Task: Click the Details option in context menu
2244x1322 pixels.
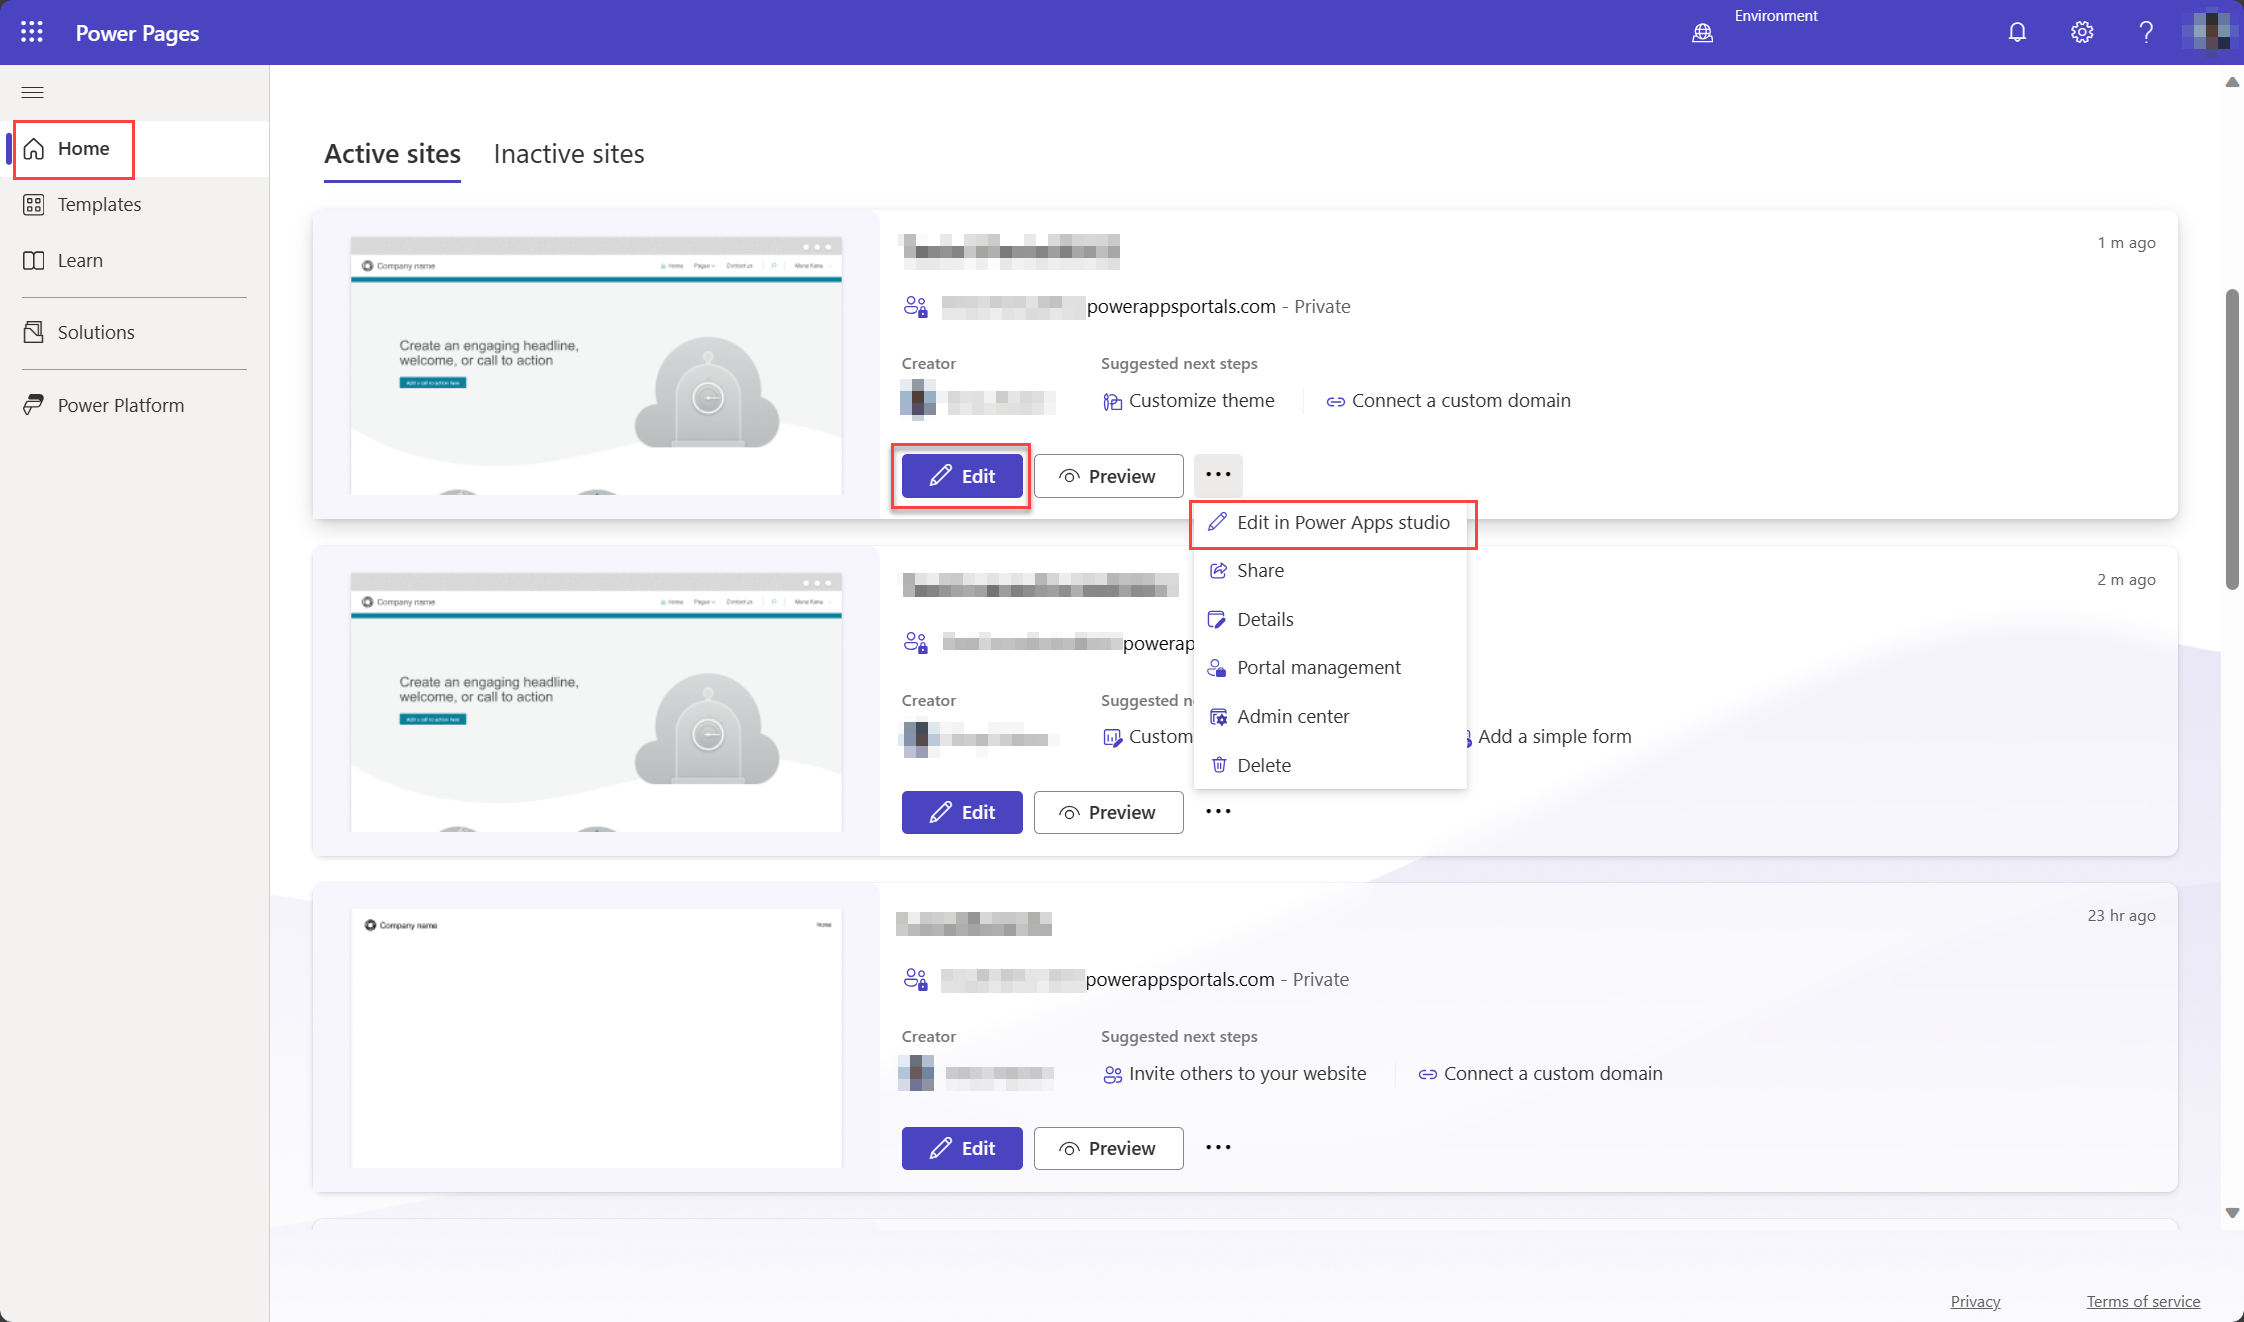Action: (1264, 617)
